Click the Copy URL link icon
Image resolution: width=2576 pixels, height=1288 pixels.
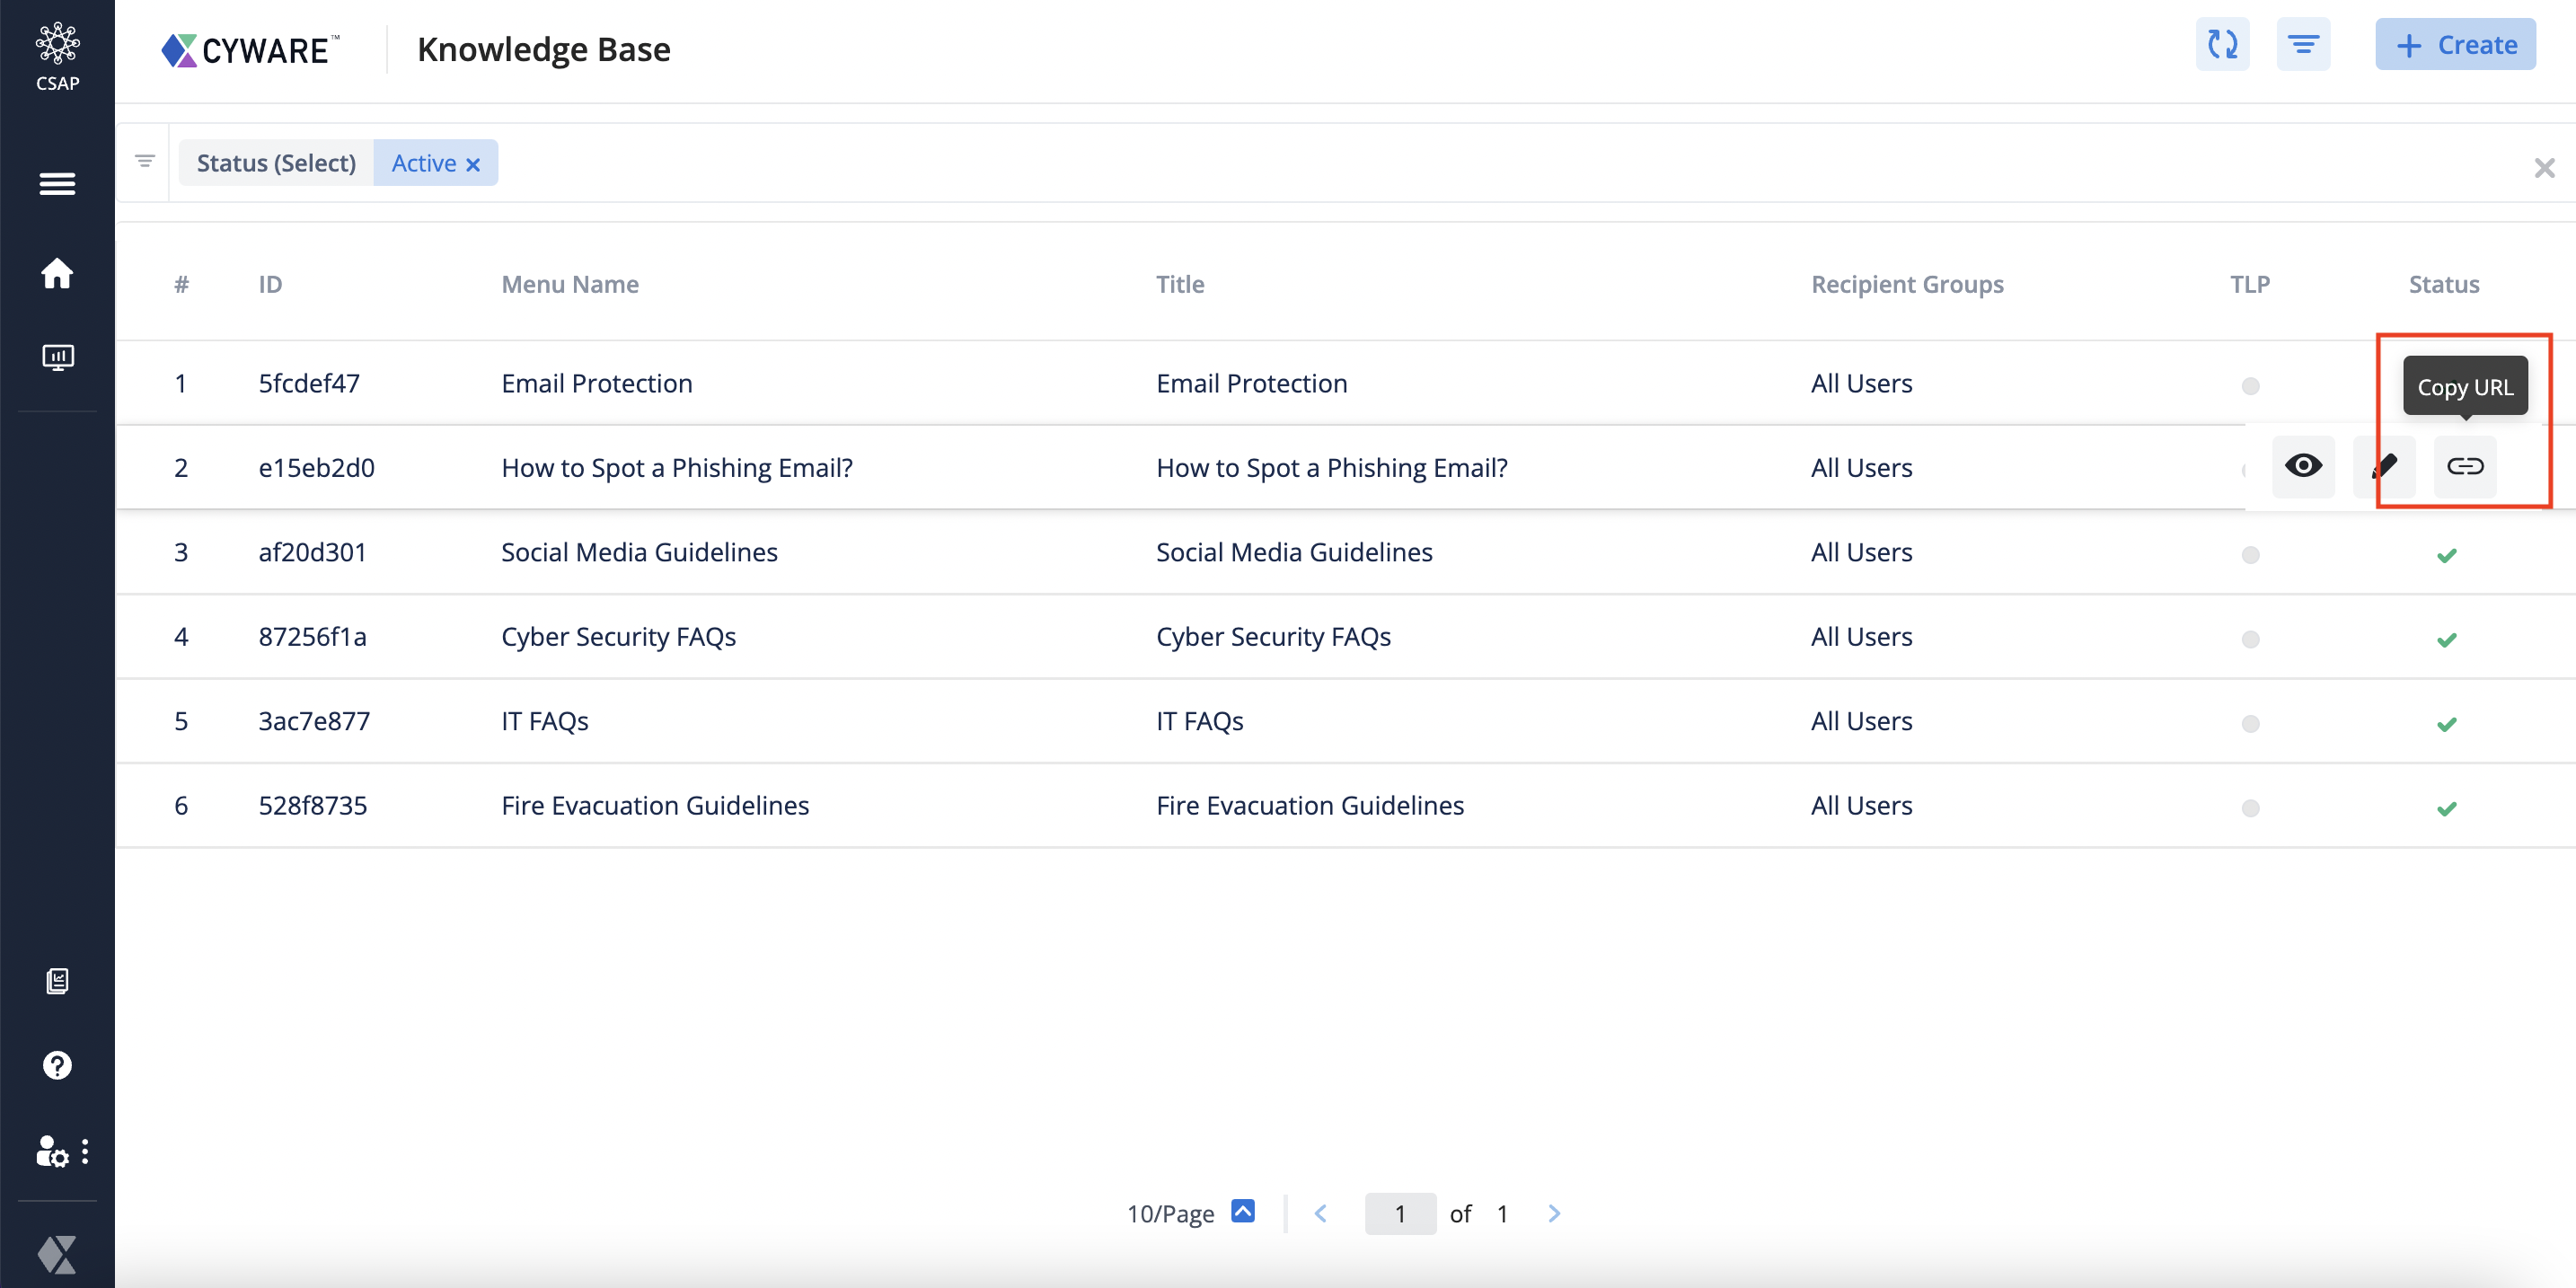click(2464, 466)
